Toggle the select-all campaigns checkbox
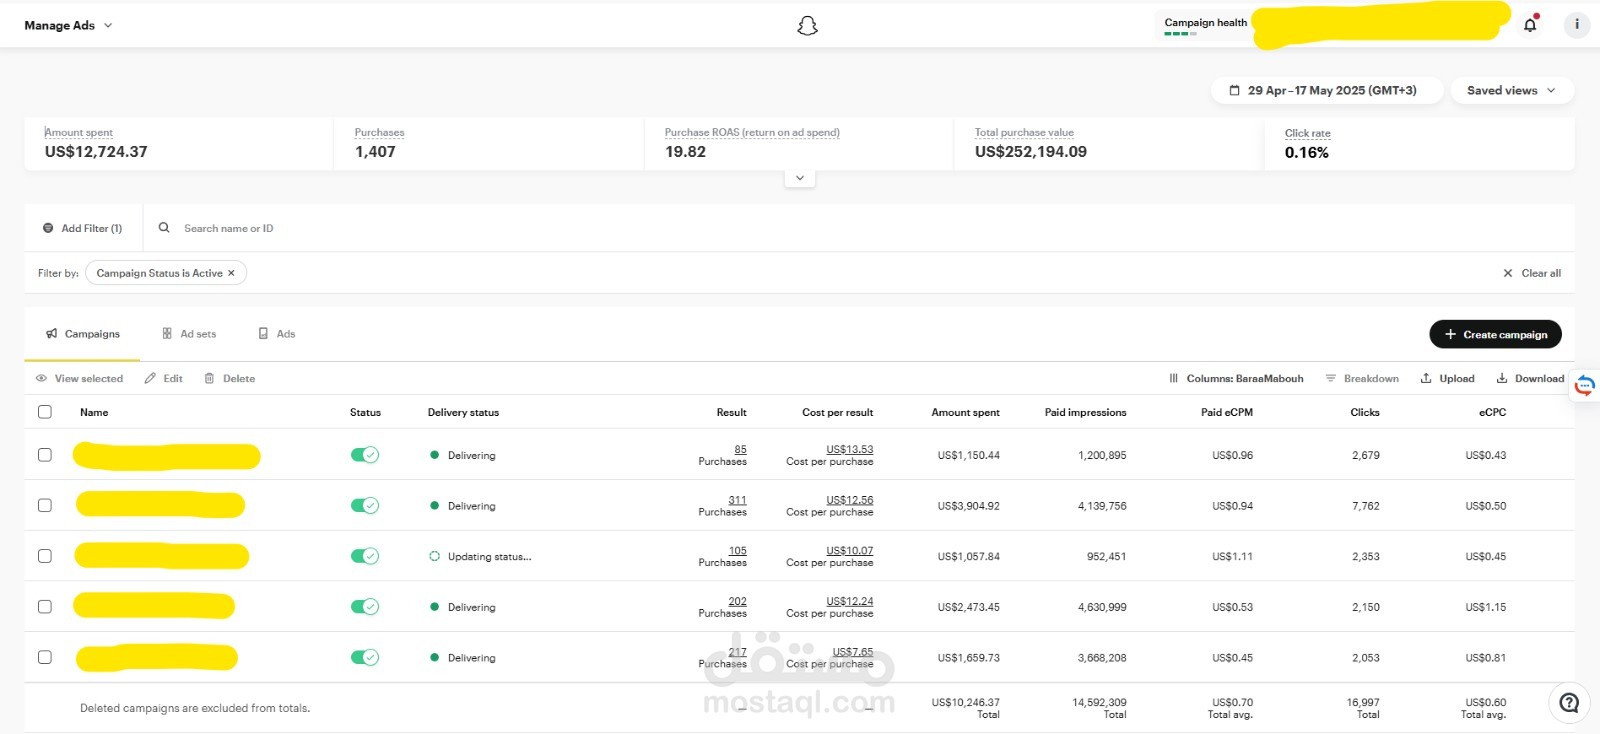The width and height of the screenshot is (1600, 734). coord(45,412)
